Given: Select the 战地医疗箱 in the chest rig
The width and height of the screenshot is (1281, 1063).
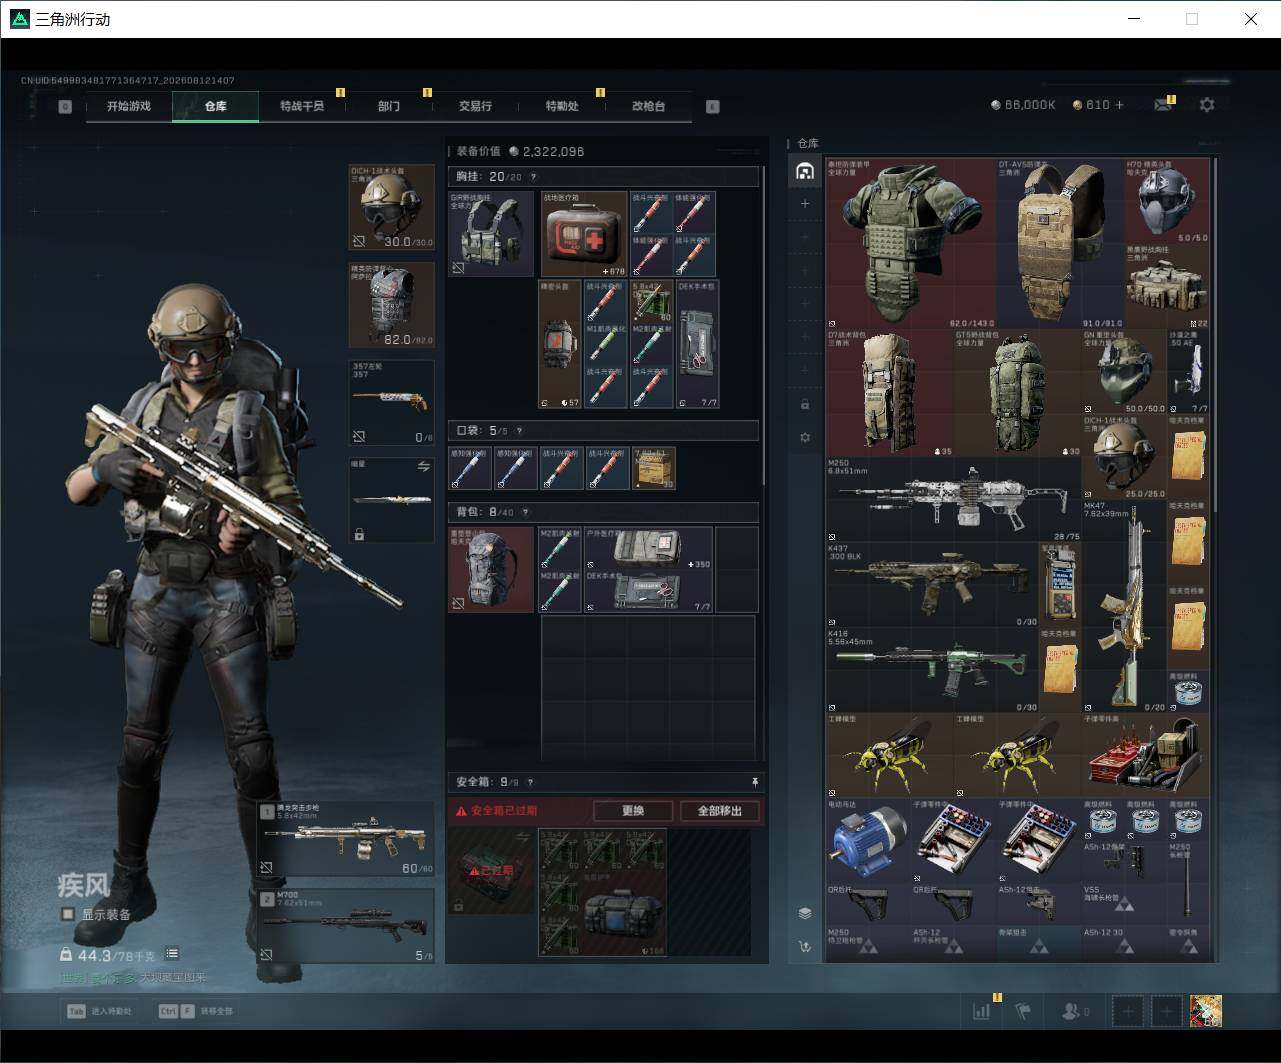Looking at the screenshot, I should pyautogui.click(x=584, y=234).
